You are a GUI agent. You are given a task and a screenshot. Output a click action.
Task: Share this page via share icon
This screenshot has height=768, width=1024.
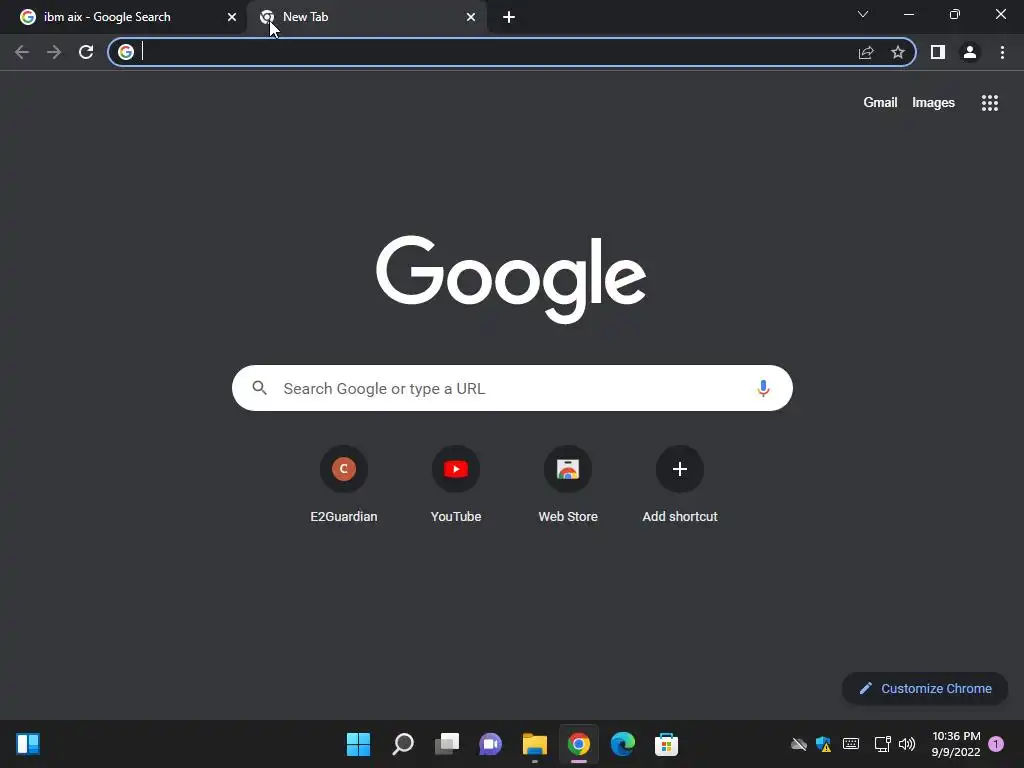coord(866,52)
